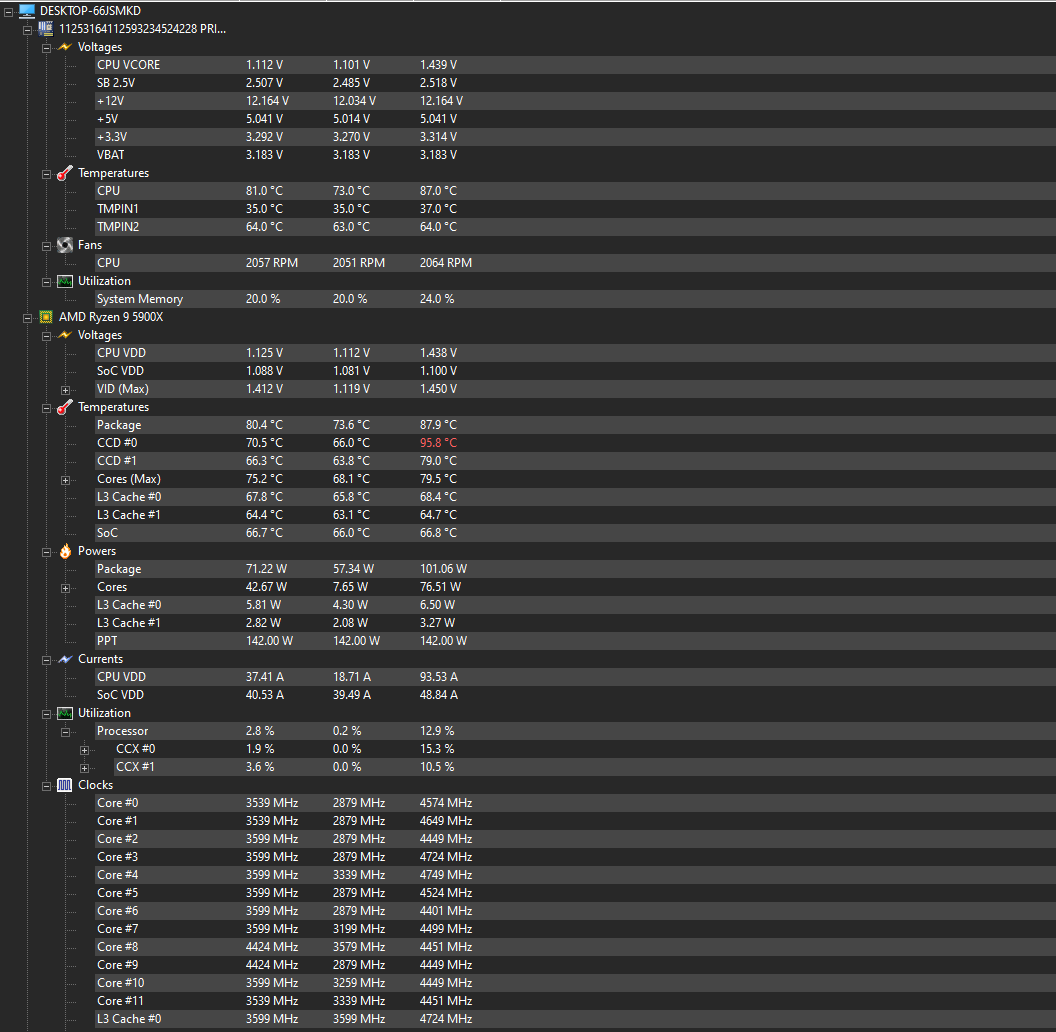
Task: Expand the CCX #0 row
Action: (x=84, y=750)
